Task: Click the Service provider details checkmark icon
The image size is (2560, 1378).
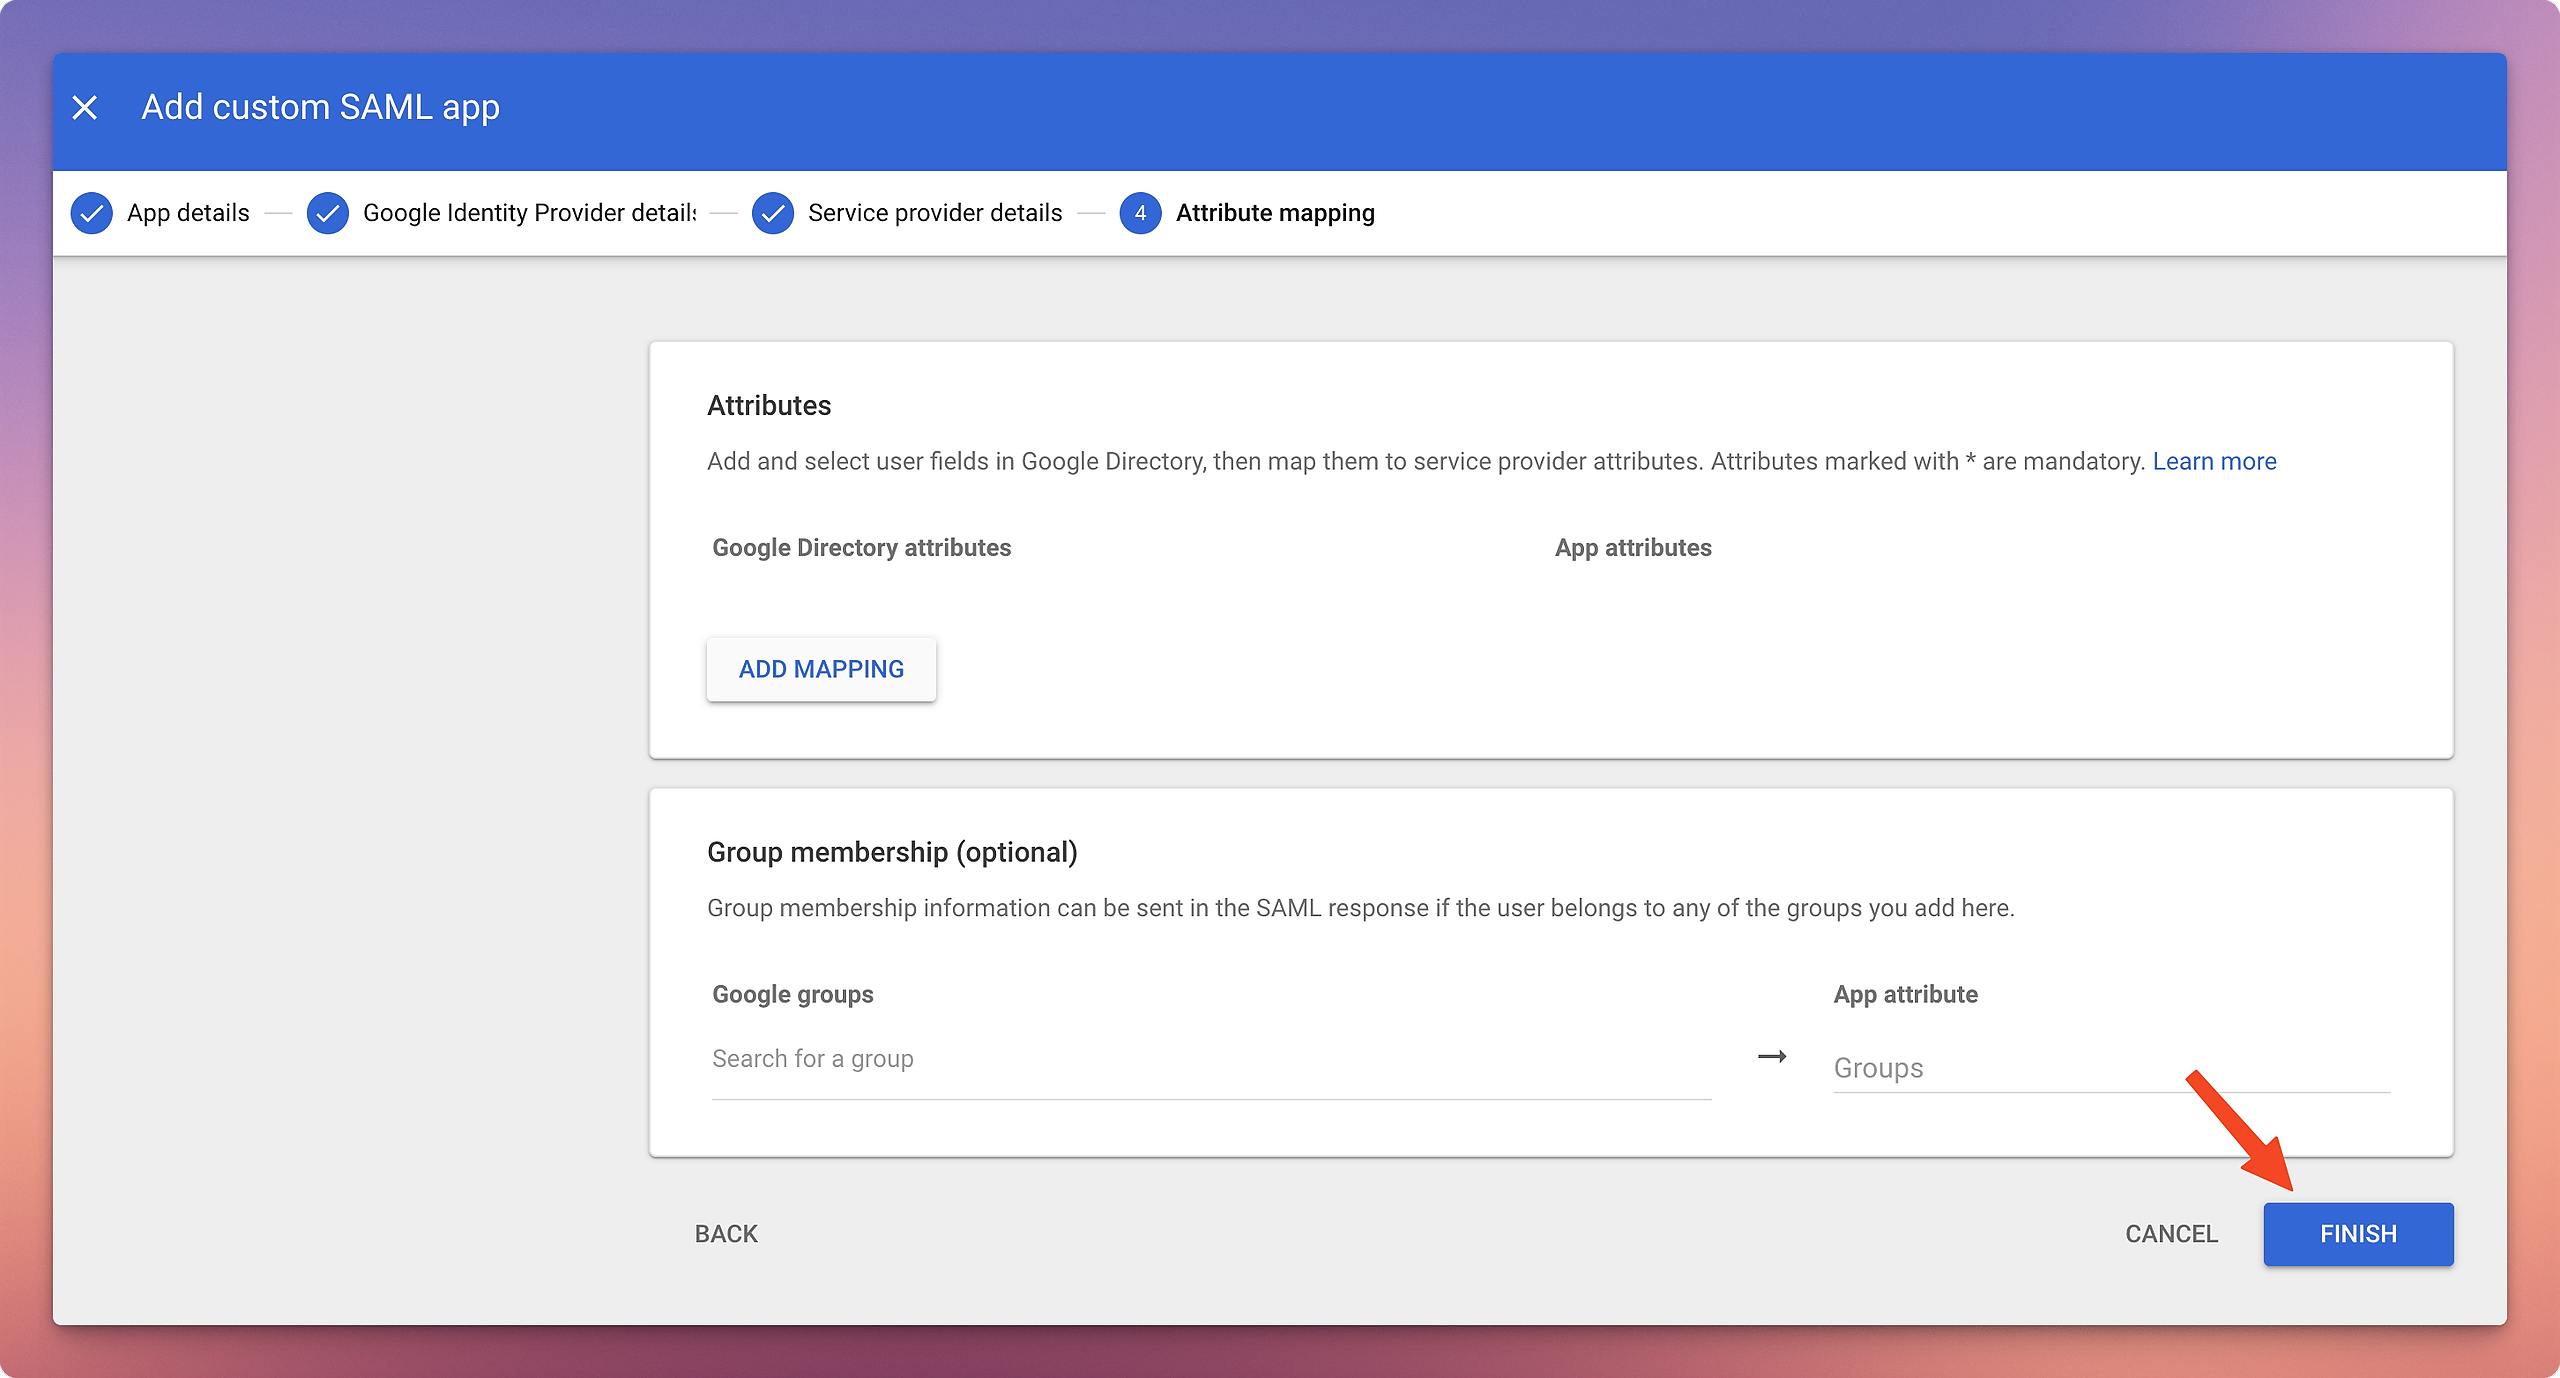Action: (773, 213)
